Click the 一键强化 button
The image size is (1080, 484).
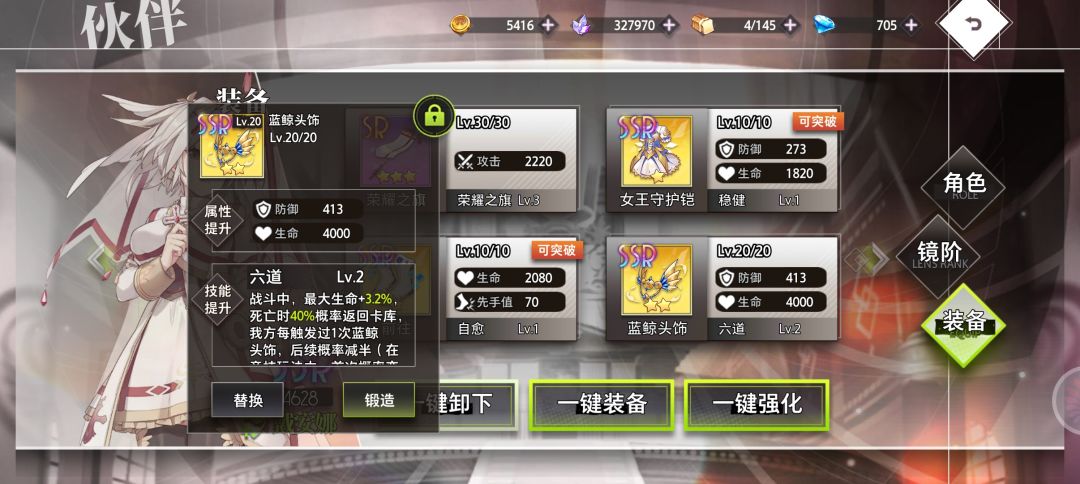[757, 404]
